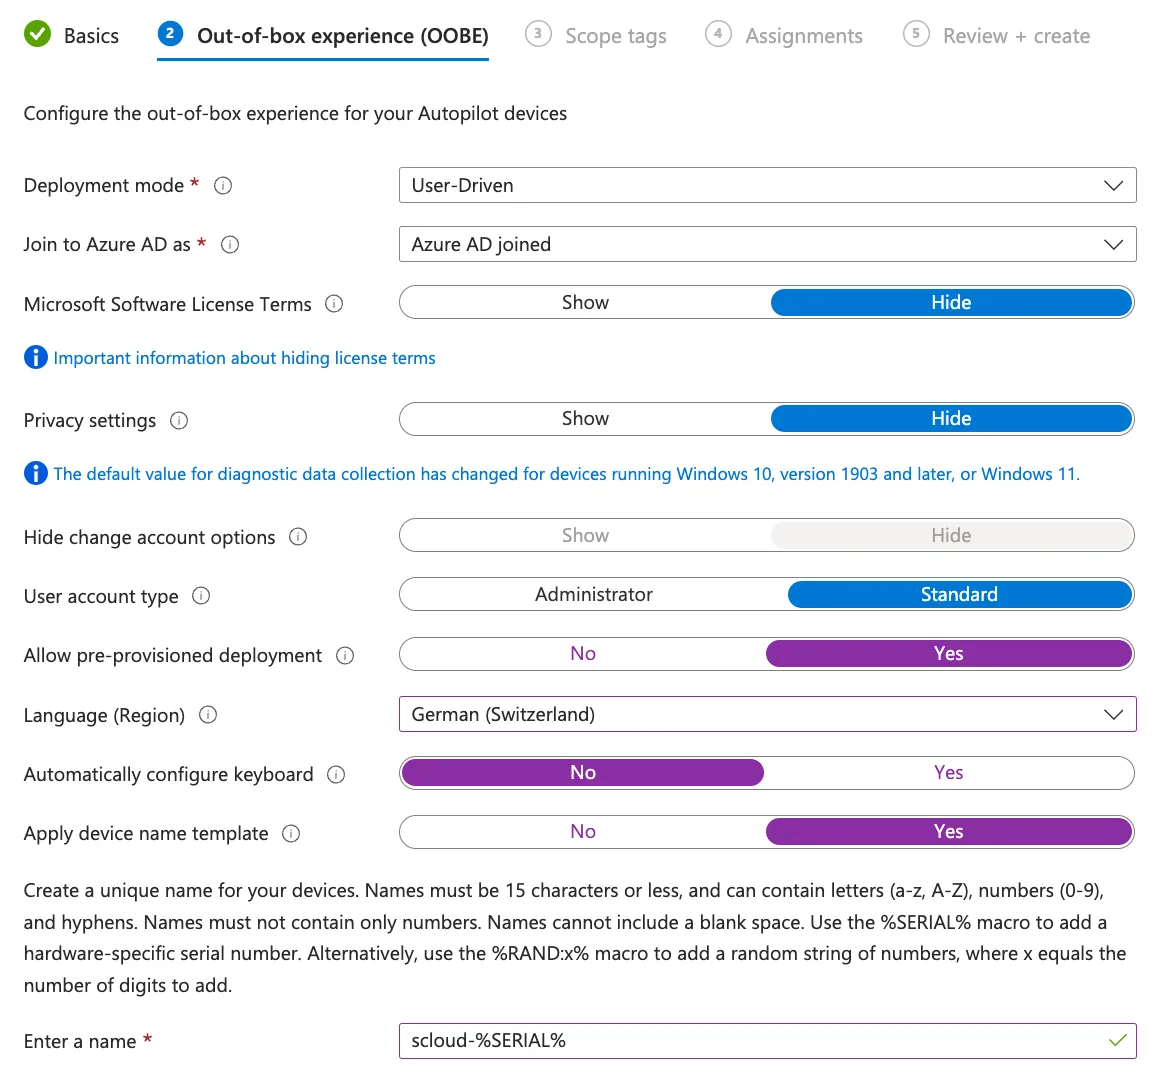Open the Azure AD joined dropdown
The width and height of the screenshot is (1156, 1088).
(x=767, y=244)
